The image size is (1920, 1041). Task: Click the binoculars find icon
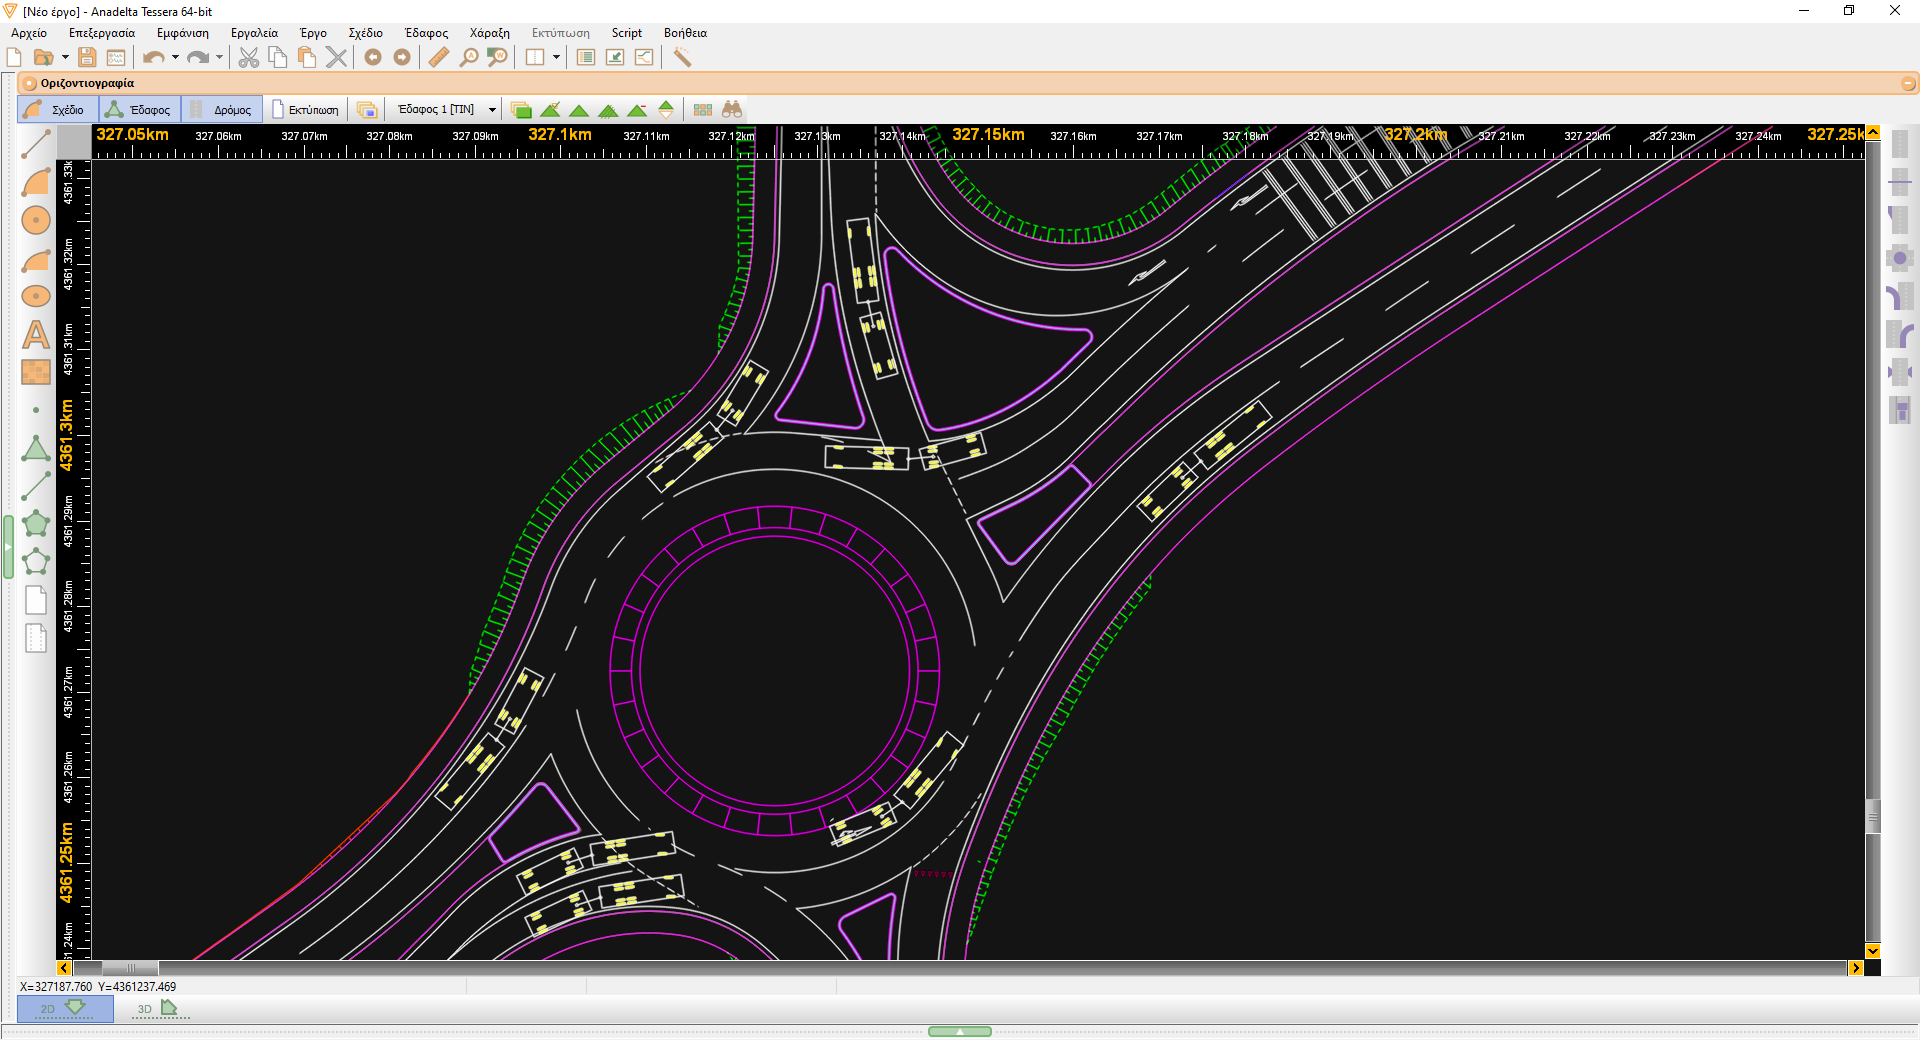click(x=732, y=109)
